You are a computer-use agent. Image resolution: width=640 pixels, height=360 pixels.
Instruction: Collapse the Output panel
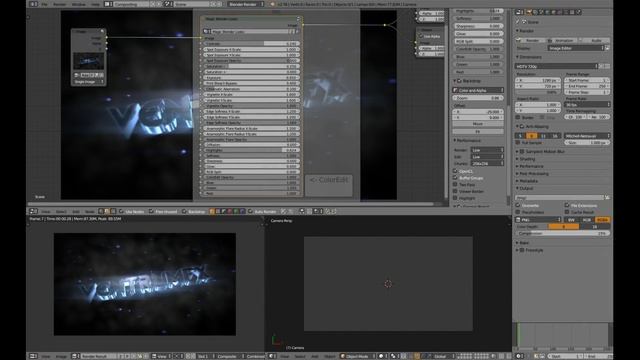[x=525, y=189]
